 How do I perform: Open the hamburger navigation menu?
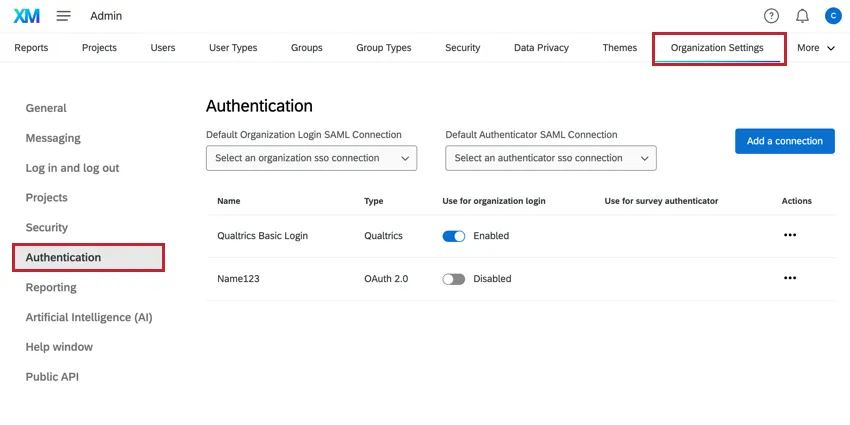point(64,16)
